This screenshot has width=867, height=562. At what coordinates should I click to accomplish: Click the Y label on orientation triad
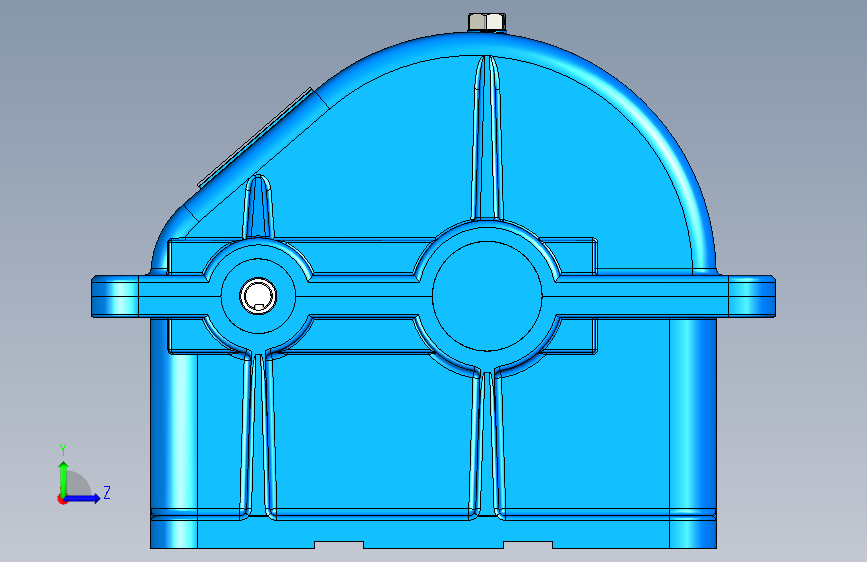[x=63, y=450]
